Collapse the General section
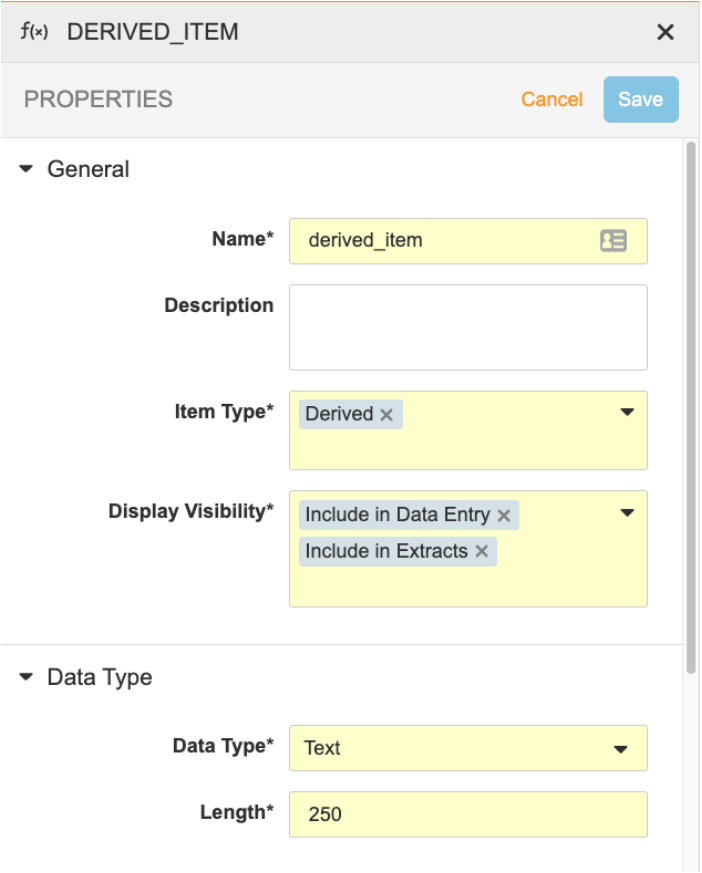The height and width of the screenshot is (873, 702). pos(27,170)
